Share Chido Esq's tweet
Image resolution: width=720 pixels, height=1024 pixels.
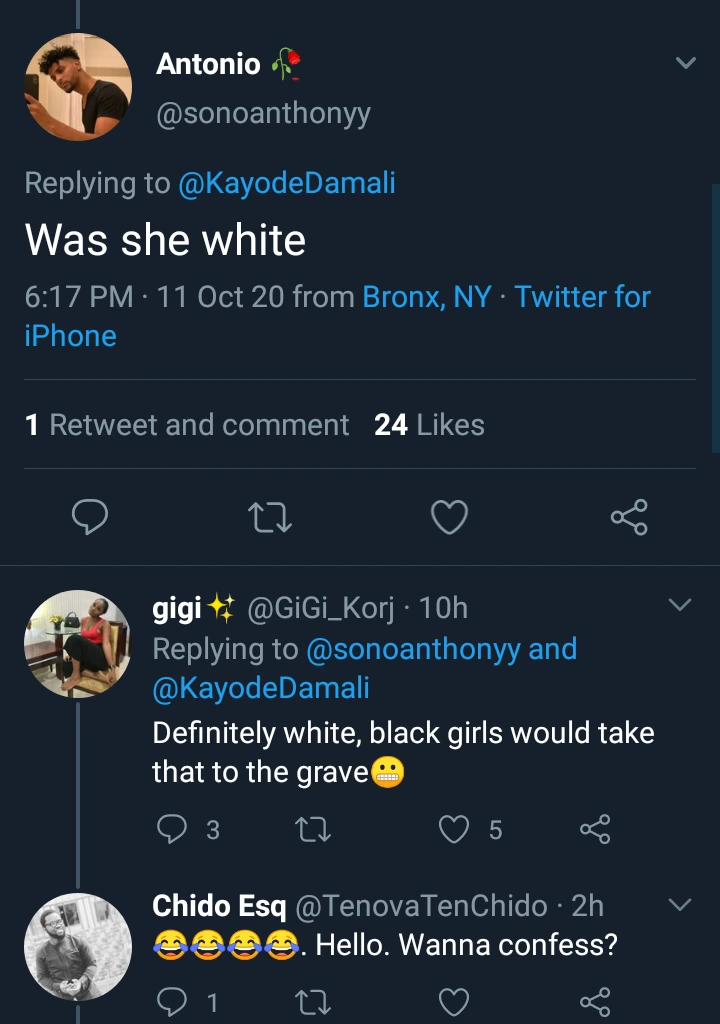[x=595, y=1001]
